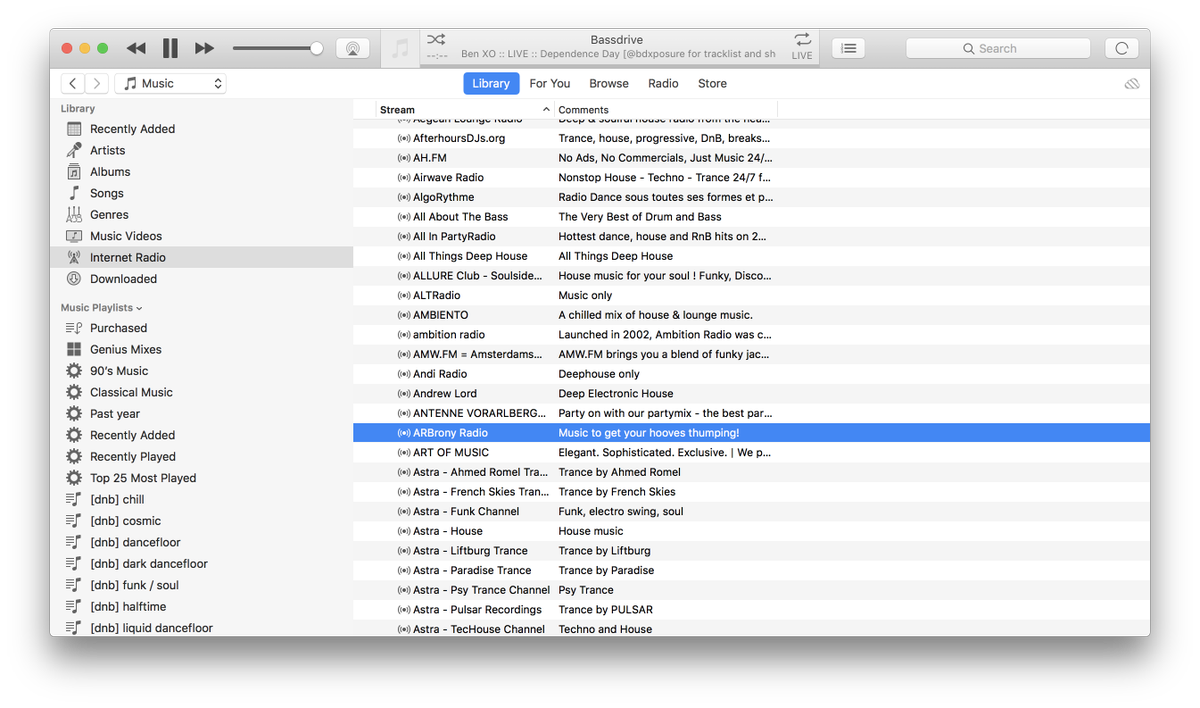Select the highlighted ARBrony Radio row
The image size is (1200, 708).
[x=751, y=433]
